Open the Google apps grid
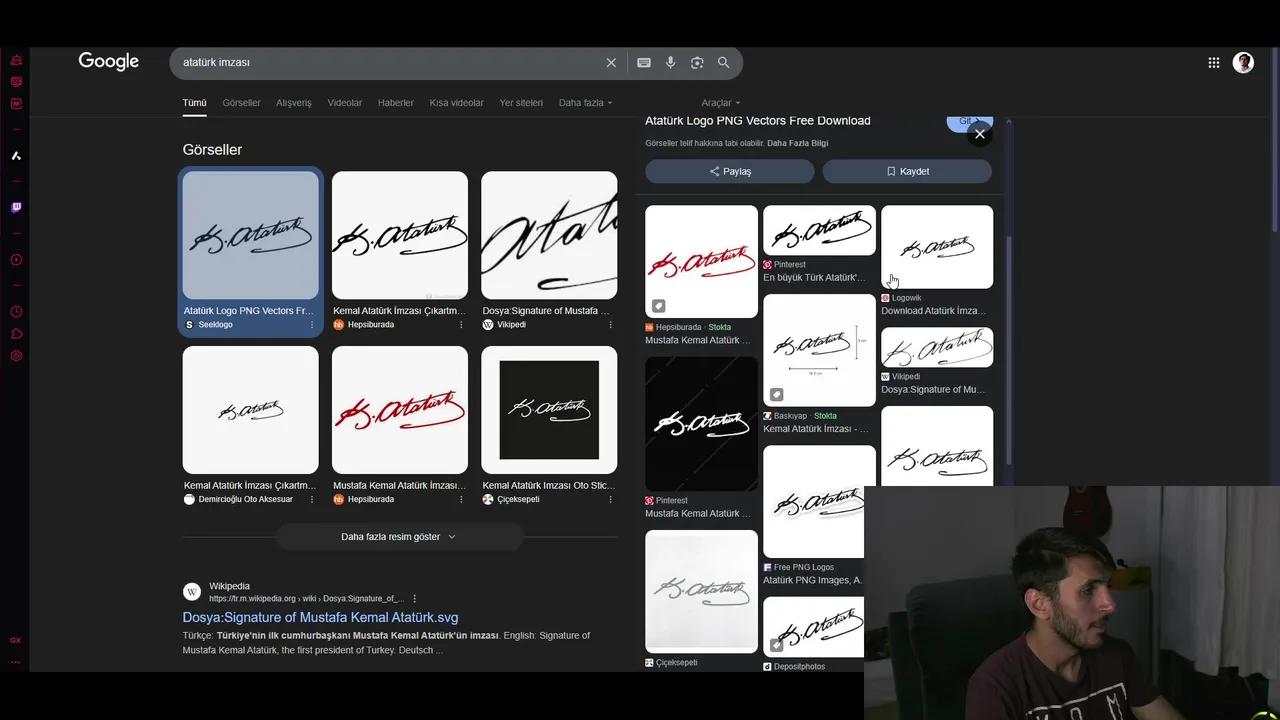This screenshot has height=720, width=1280. (1214, 63)
